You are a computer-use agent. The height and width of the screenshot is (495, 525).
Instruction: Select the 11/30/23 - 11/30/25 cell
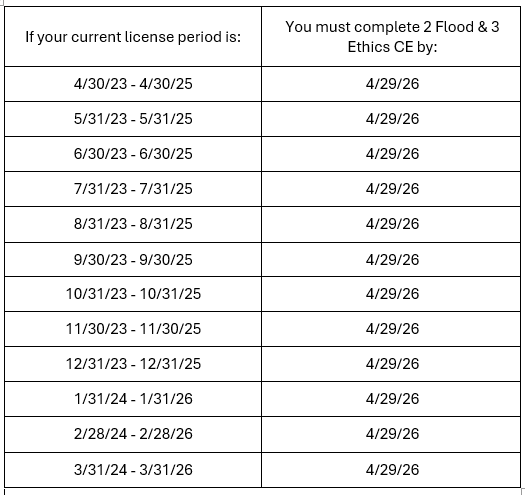[133, 329]
